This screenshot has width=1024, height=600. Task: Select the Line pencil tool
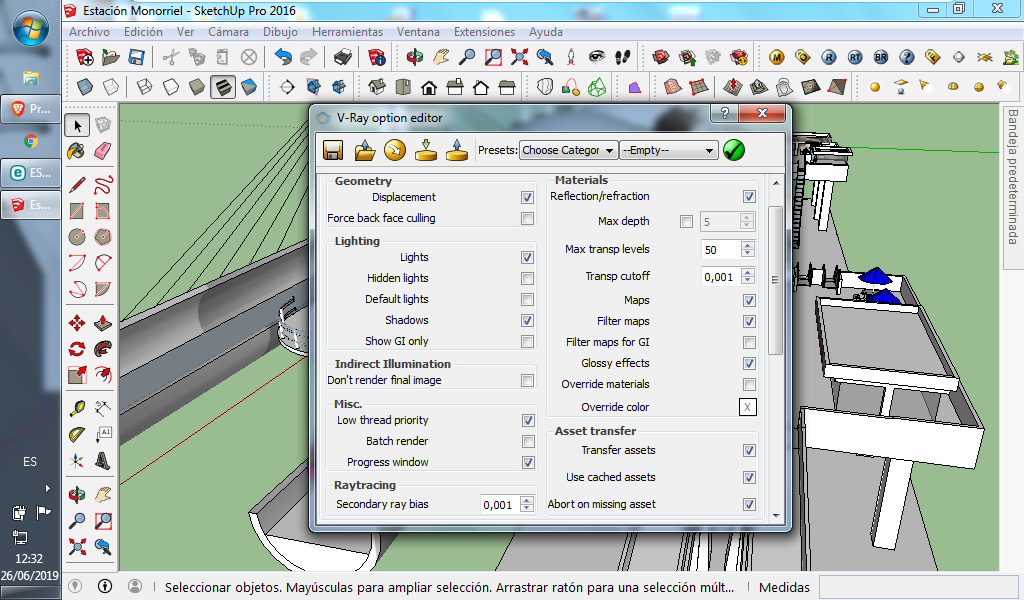(77, 185)
